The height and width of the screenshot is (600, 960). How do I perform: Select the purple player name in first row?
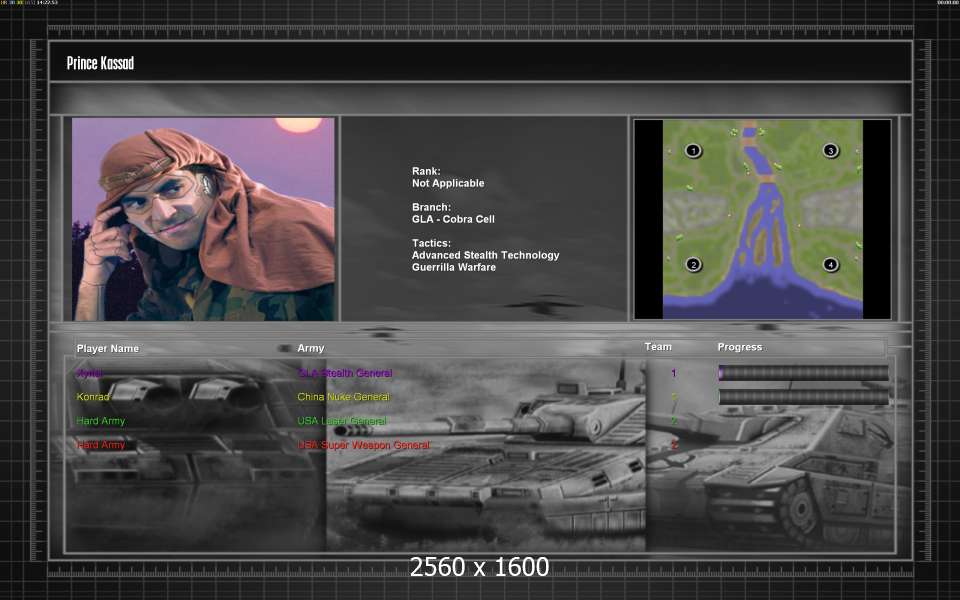pyautogui.click(x=89, y=373)
